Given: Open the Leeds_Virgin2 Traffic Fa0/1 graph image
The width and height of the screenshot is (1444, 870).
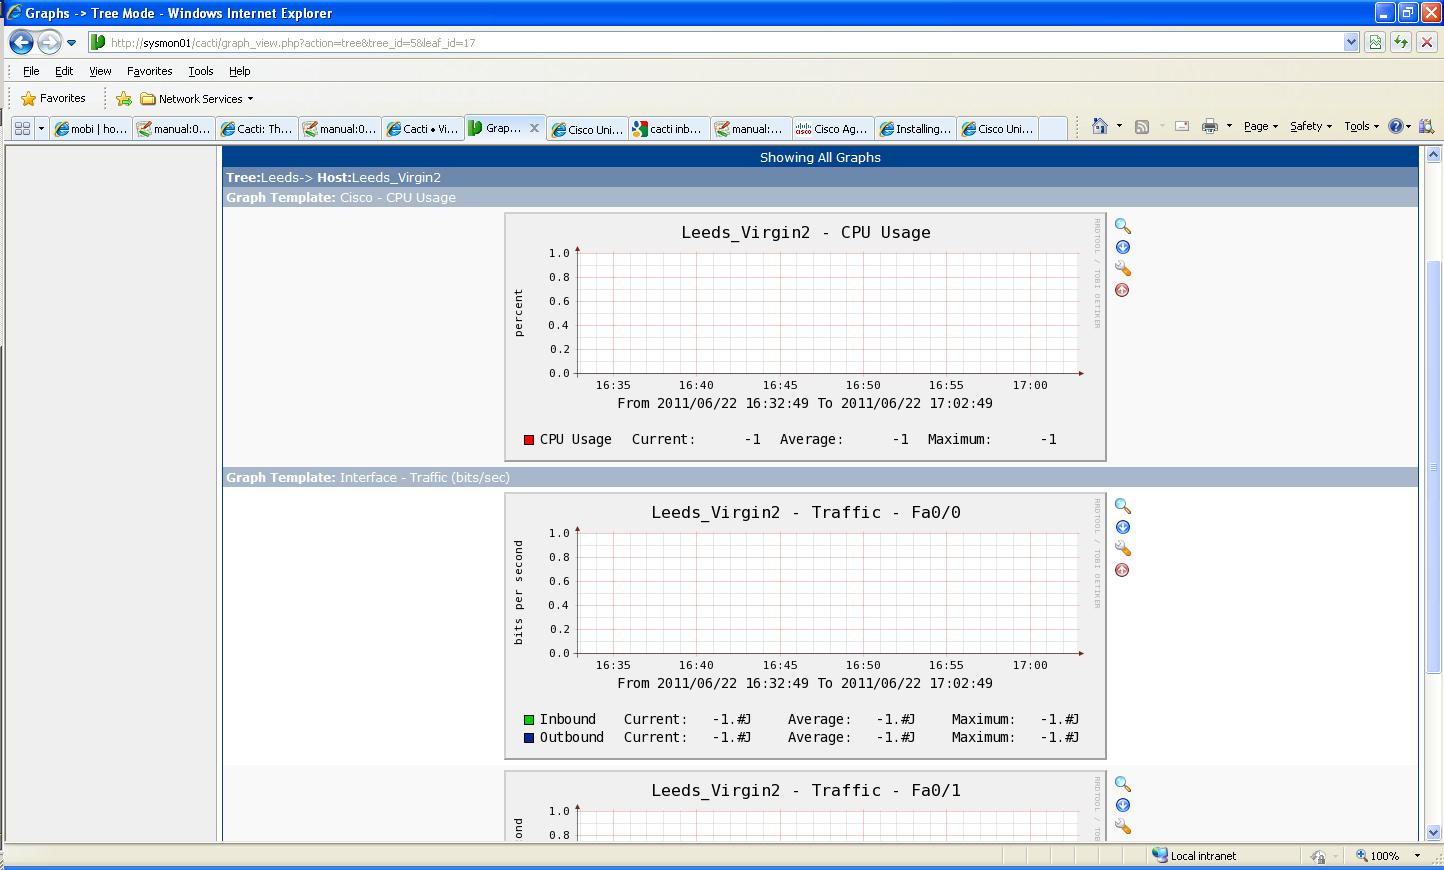Looking at the screenshot, I should click(805, 806).
